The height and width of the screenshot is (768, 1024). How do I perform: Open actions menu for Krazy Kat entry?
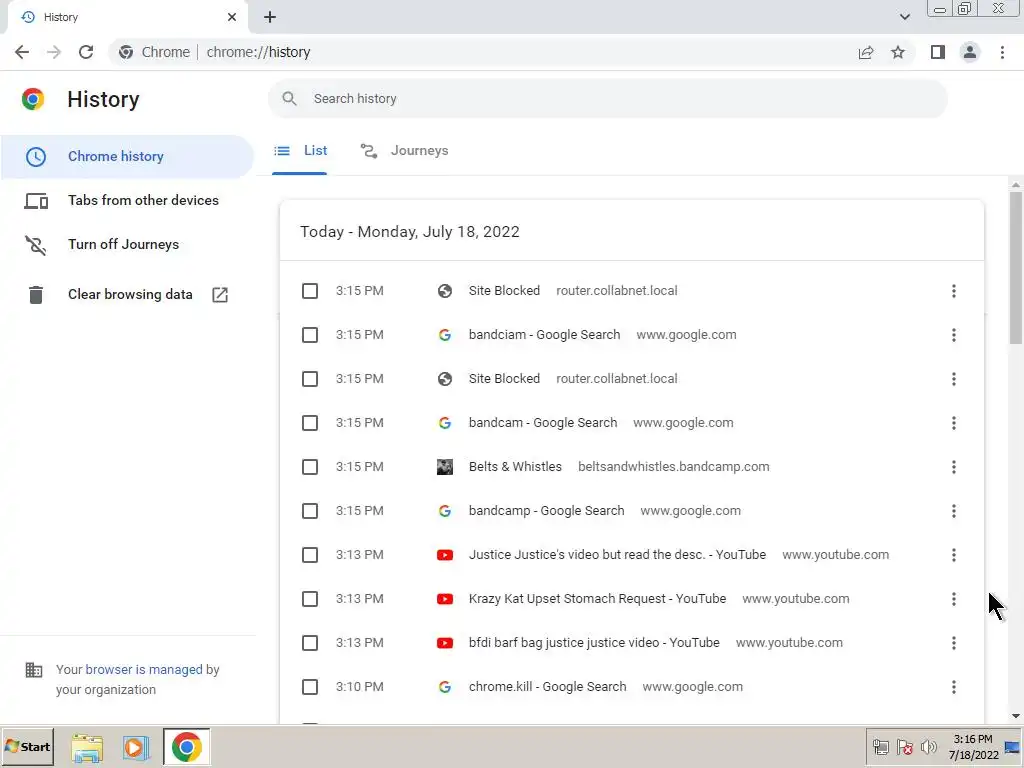click(953, 599)
